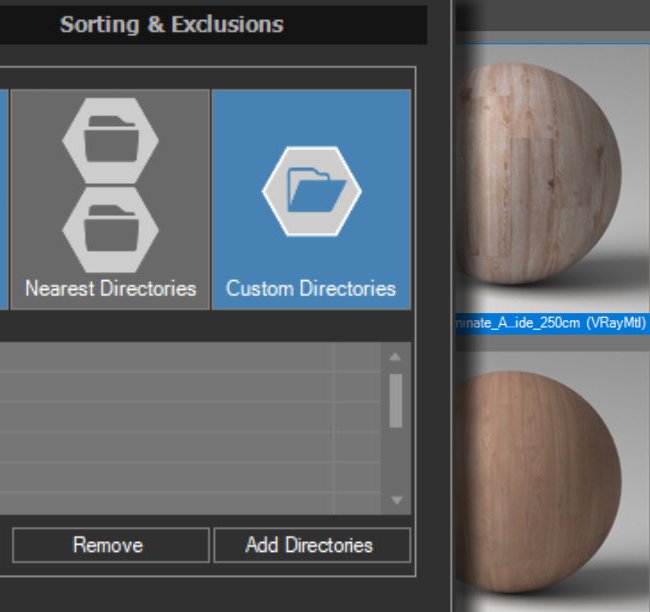Viewport: 650px width, 612px height.
Task: Click the first row of the directories list
Action: (x=190, y=357)
